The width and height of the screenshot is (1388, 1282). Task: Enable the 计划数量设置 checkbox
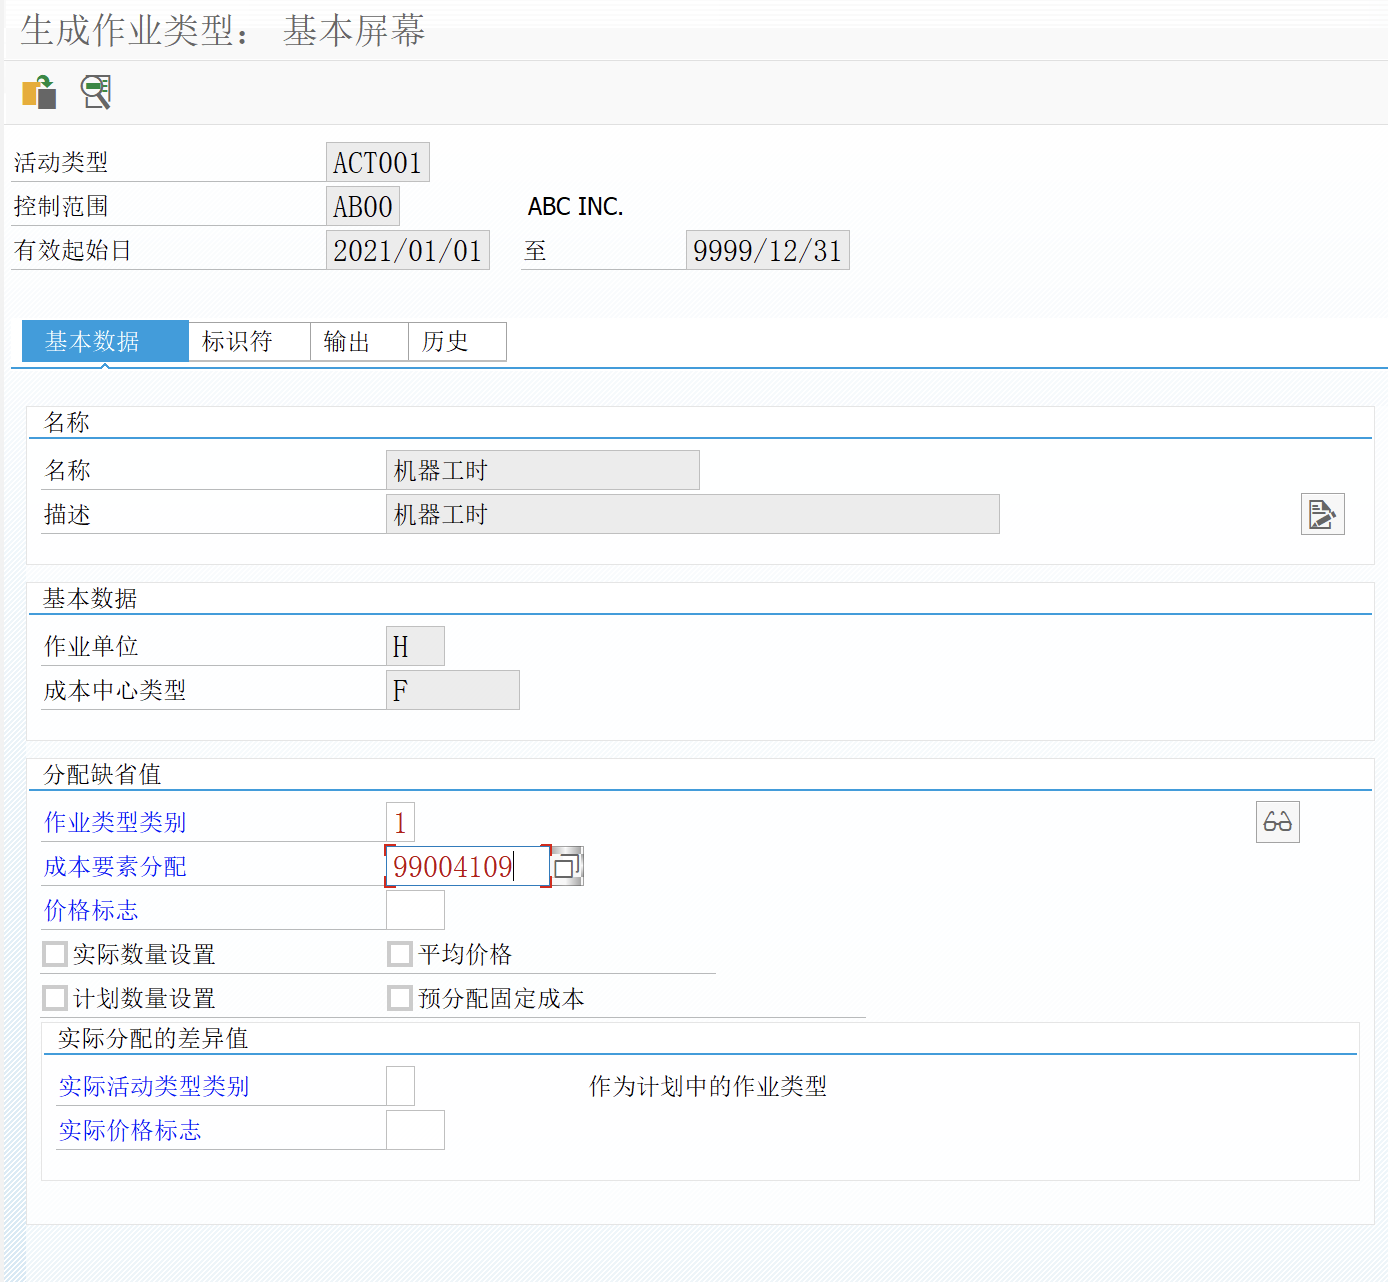click(55, 998)
